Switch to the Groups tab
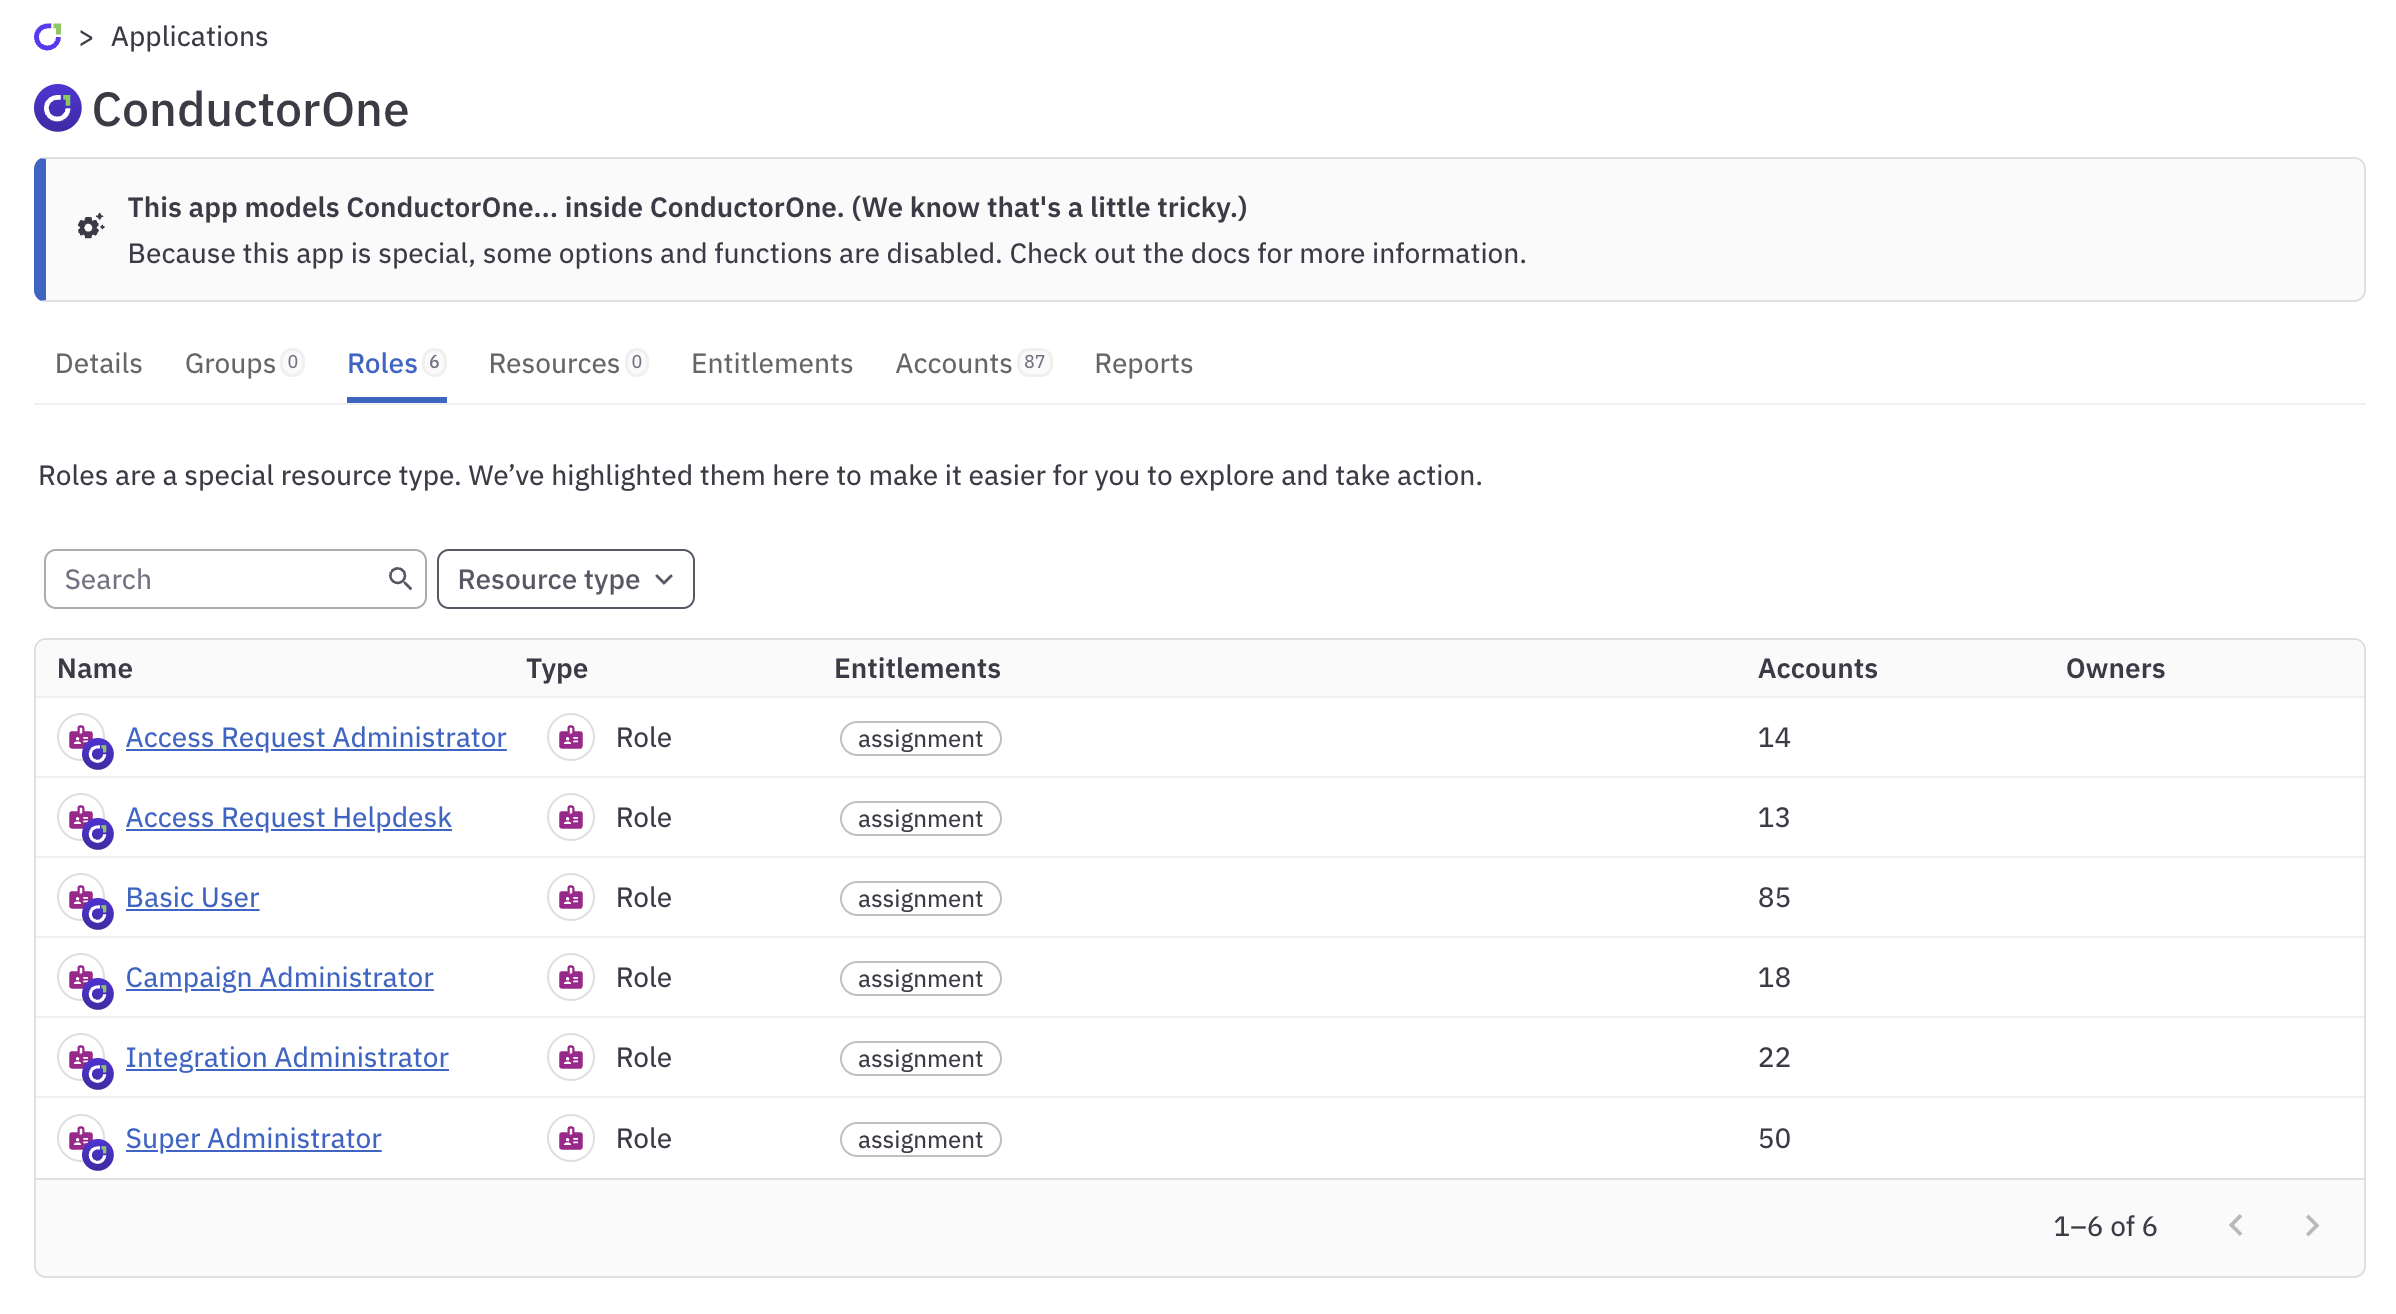The image size is (2396, 1314). 244,363
